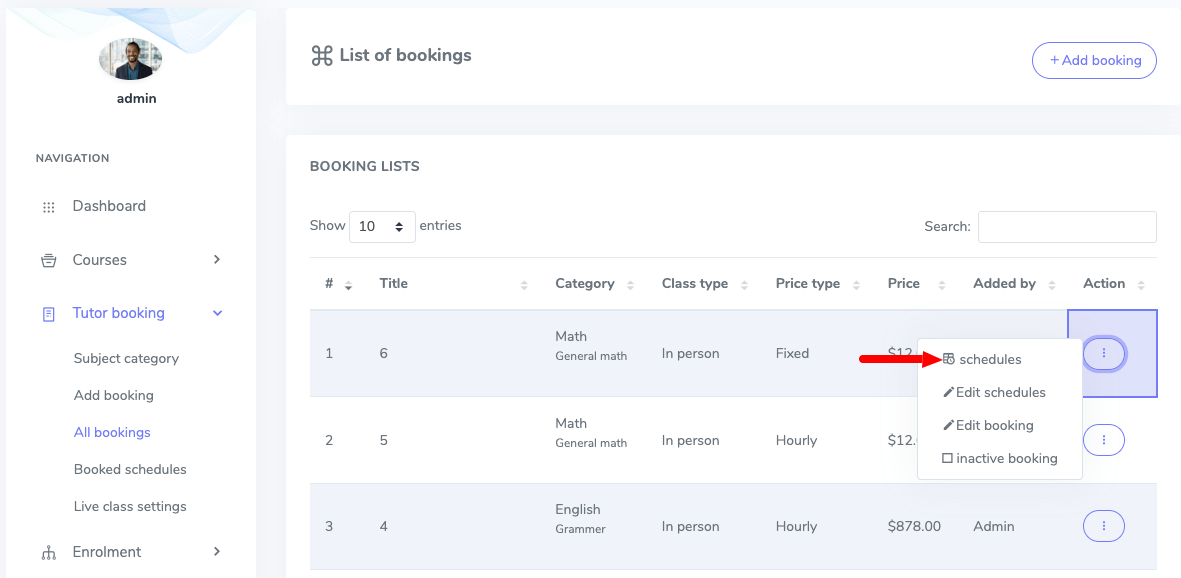Click the schedules icon in the context menu

pyautogui.click(x=948, y=358)
